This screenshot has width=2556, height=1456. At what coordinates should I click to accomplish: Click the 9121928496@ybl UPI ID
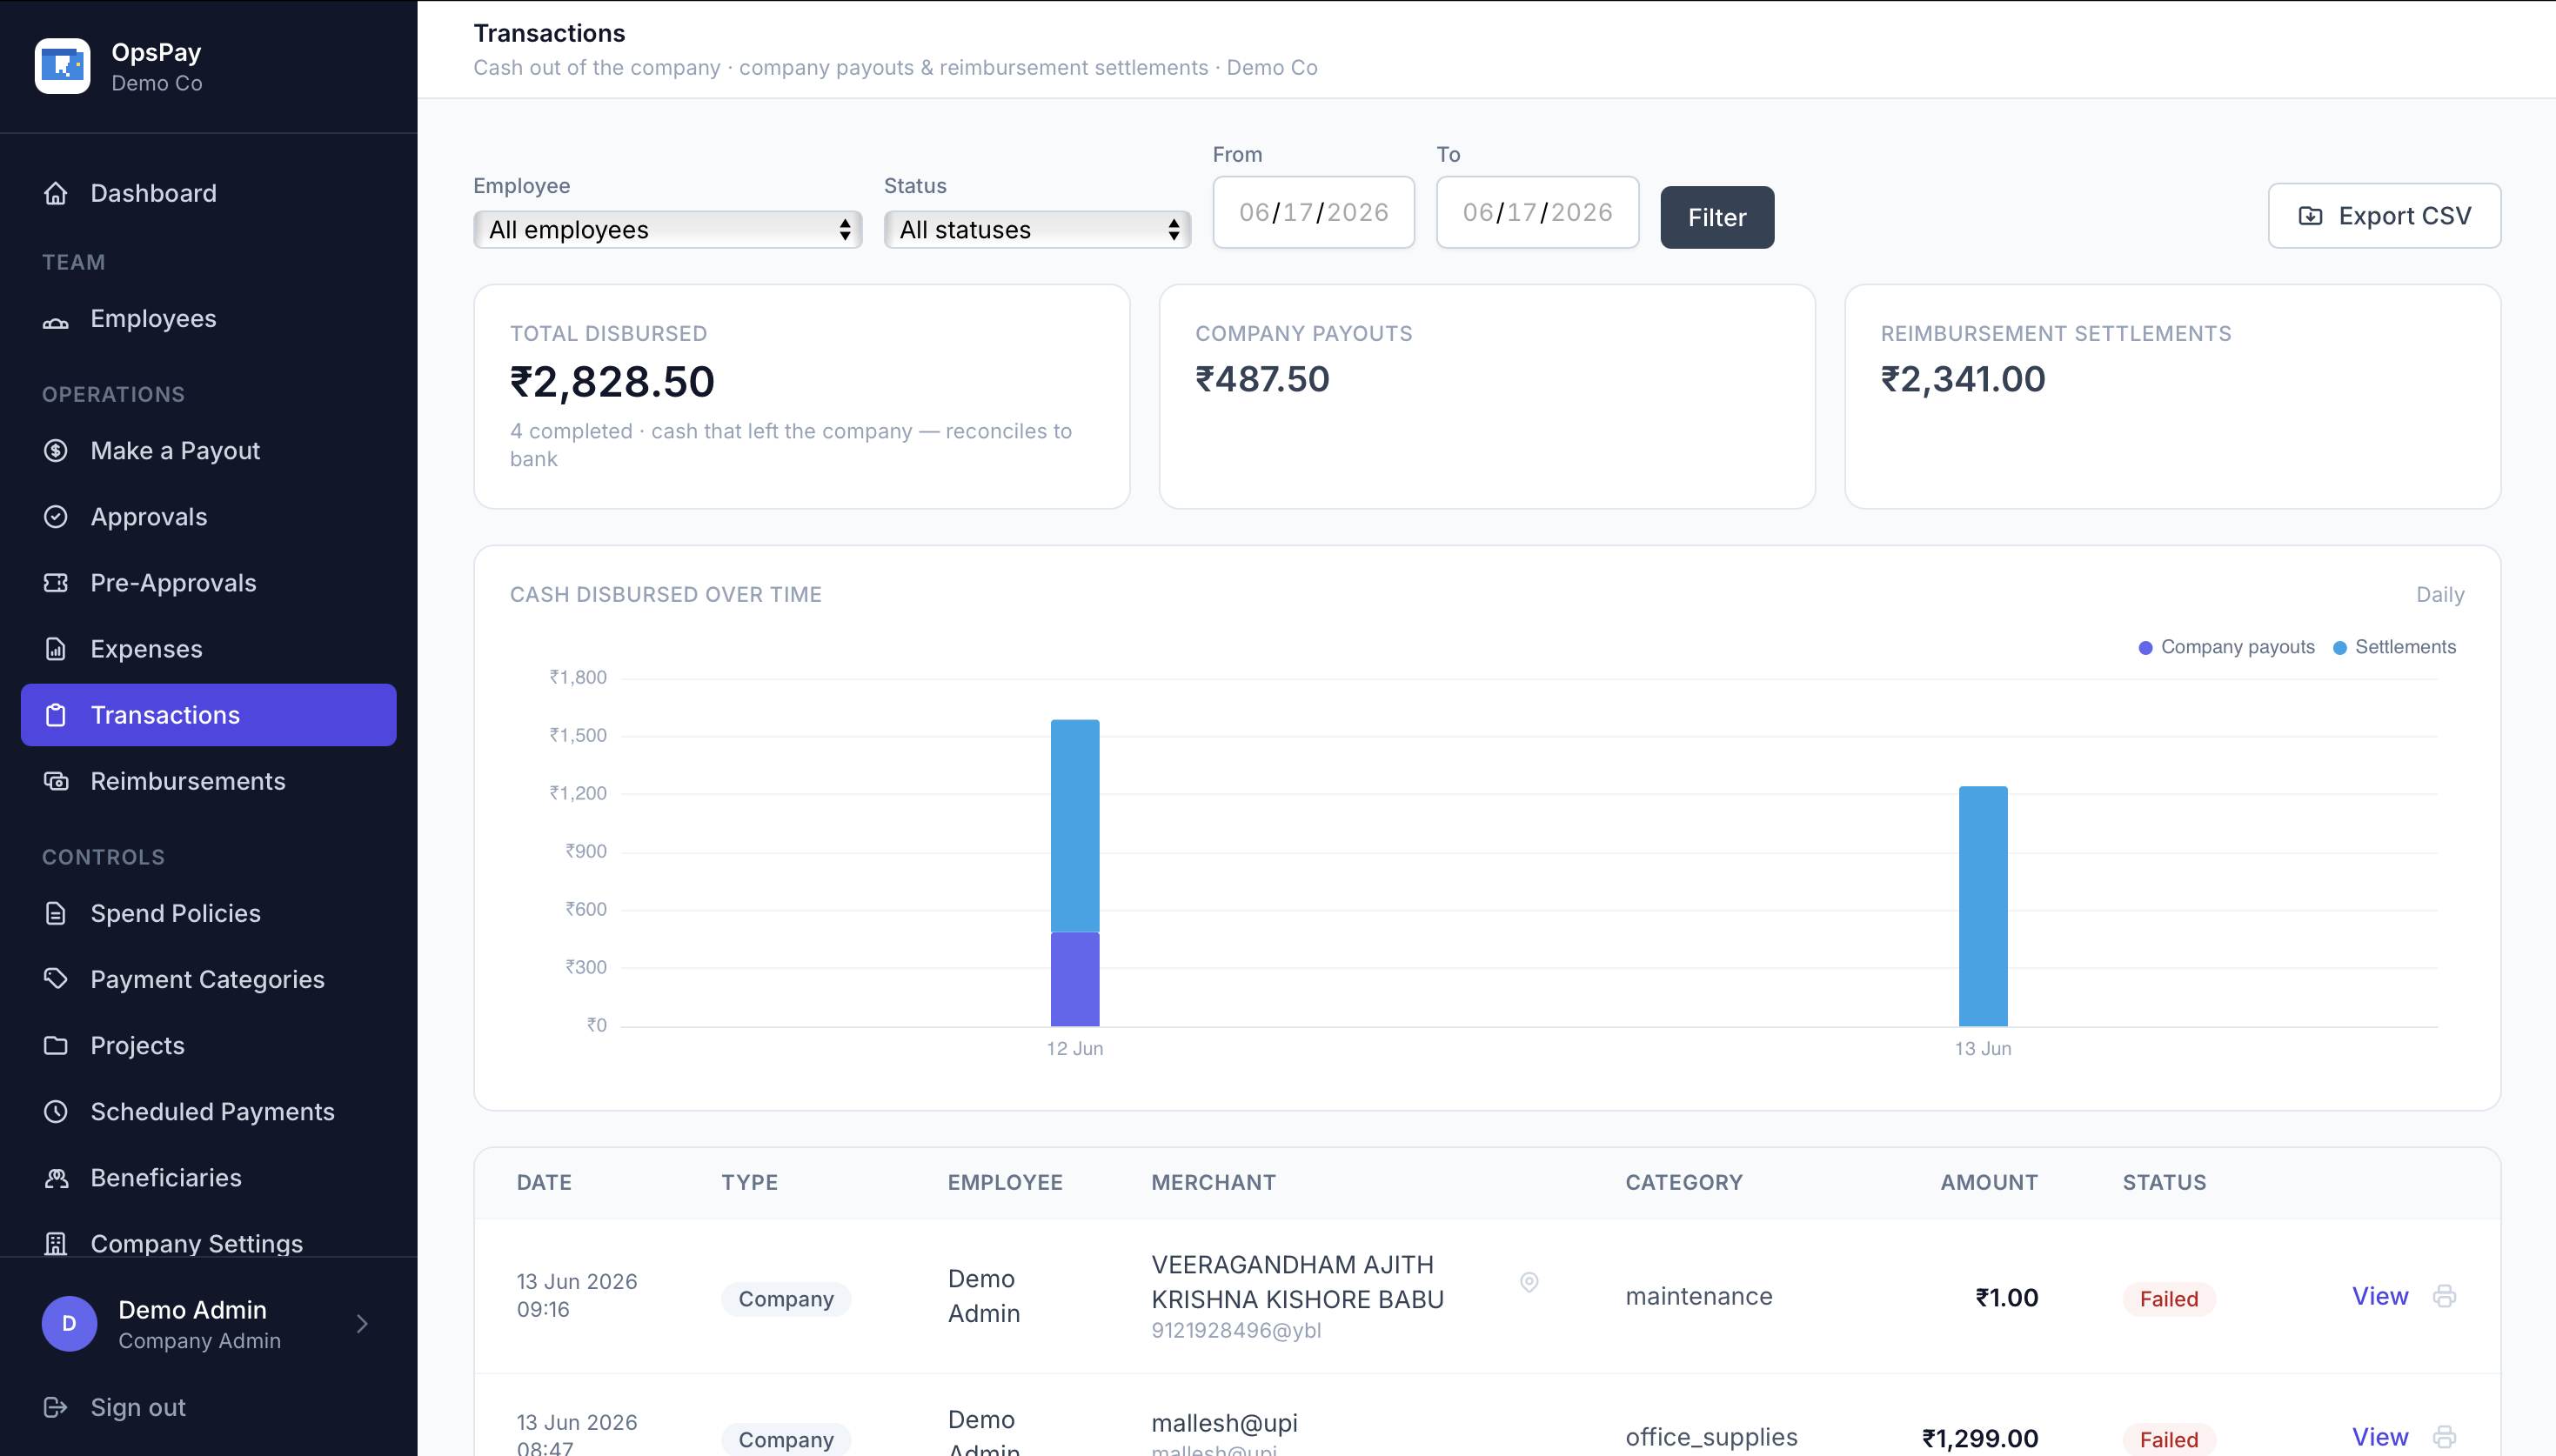[1235, 1330]
